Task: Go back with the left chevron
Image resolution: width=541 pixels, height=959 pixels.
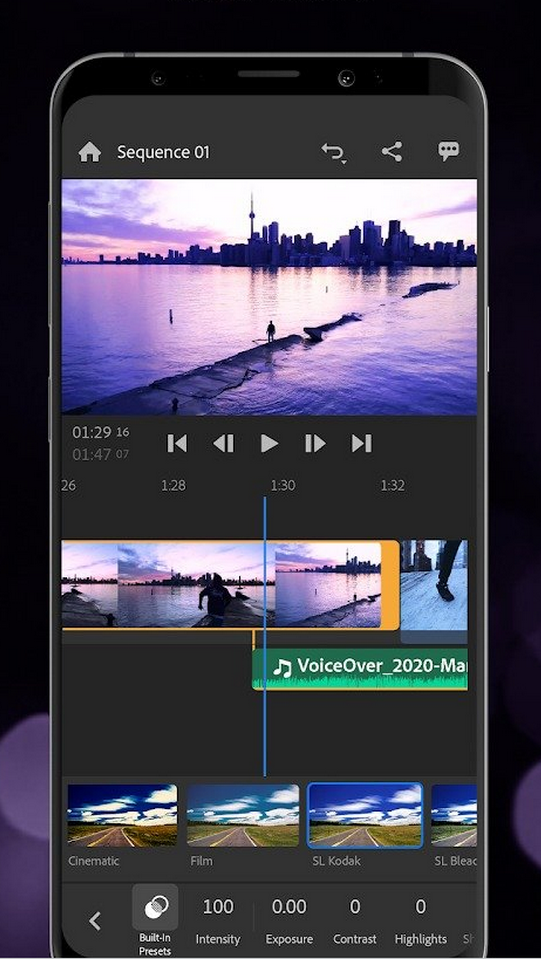Action: (95, 920)
